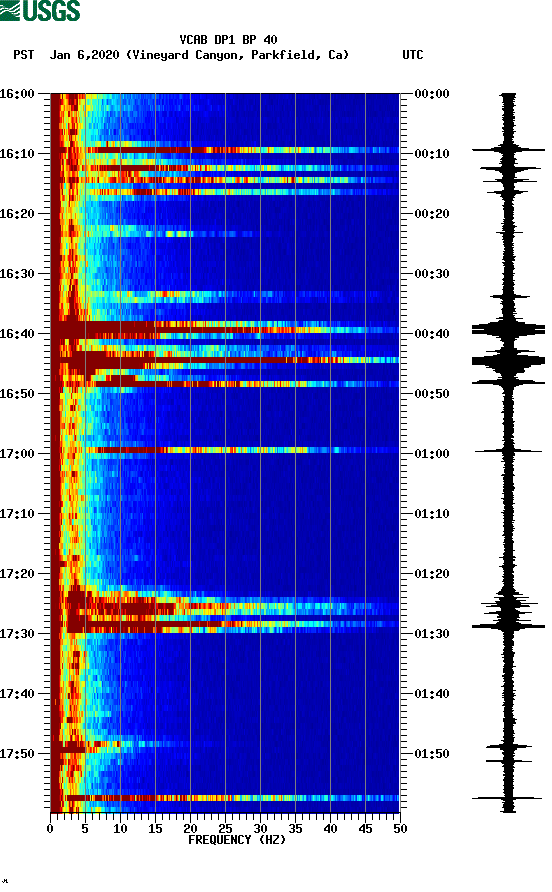
Task: Click the 16:10 PST time label
Action: [17, 154]
